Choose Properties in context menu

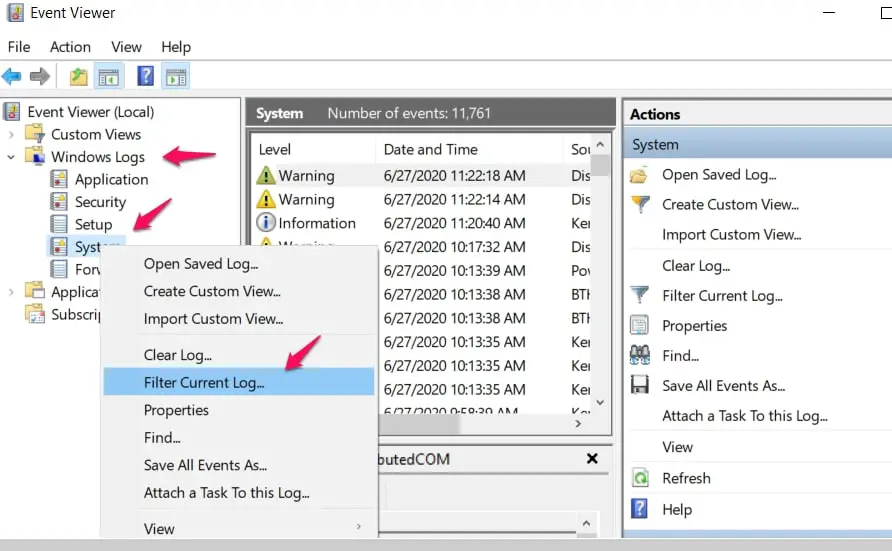pyautogui.click(x=239, y=410)
